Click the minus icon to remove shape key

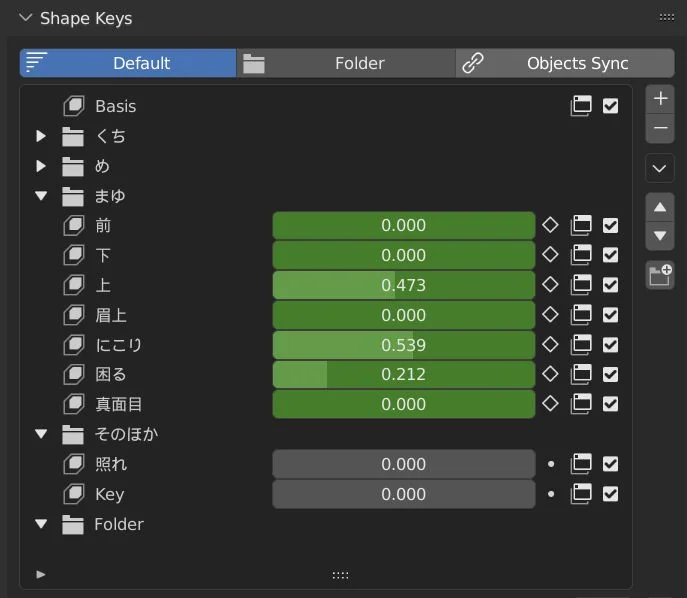click(660, 128)
